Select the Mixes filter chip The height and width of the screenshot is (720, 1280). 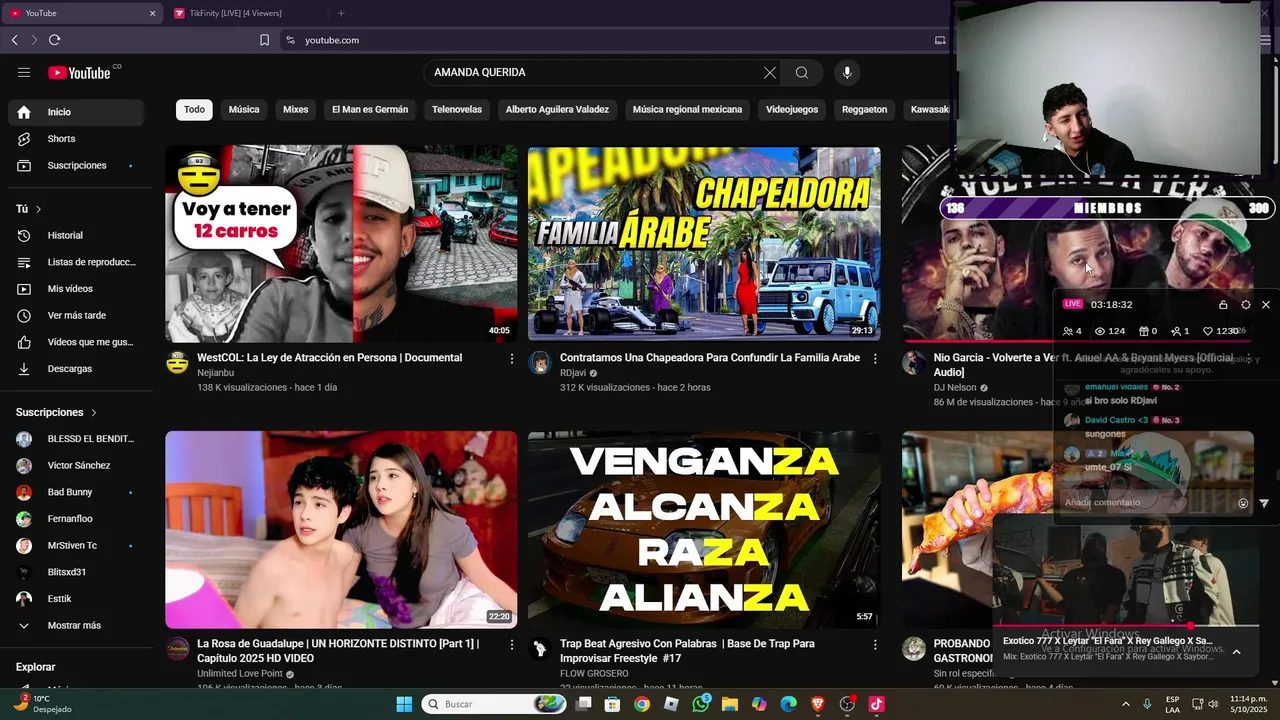point(296,109)
